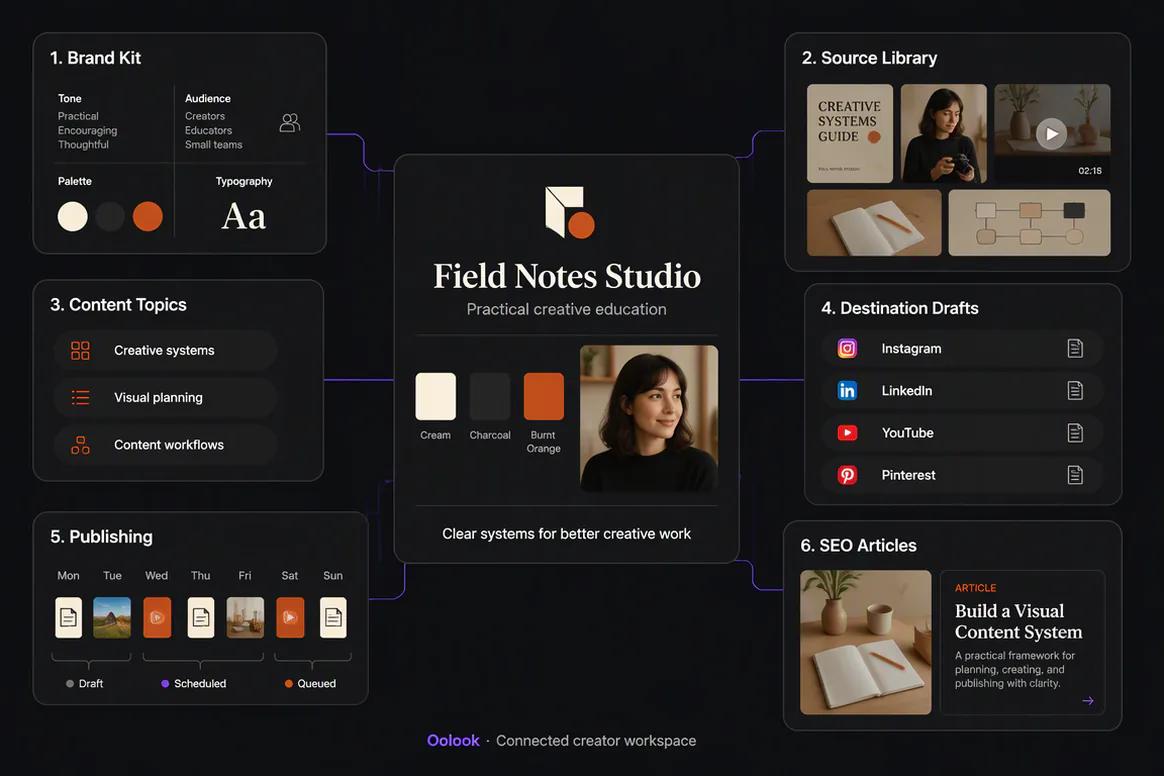Click the Oolook brand link
The height and width of the screenshot is (776, 1164).
[x=453, y=740]
